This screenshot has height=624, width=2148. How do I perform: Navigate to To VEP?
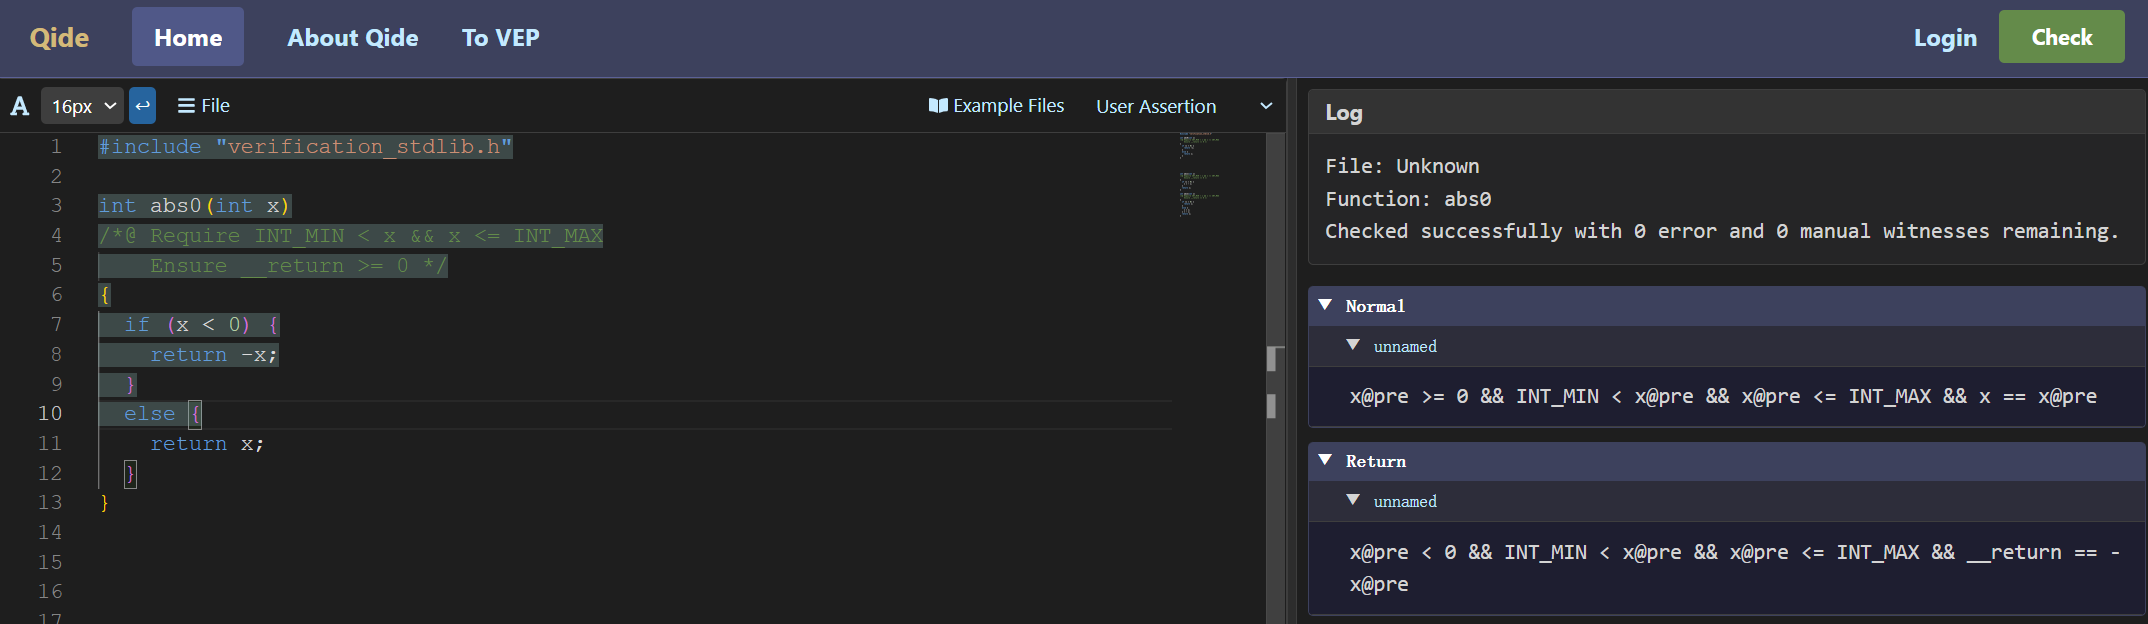(x=500, y=38)
